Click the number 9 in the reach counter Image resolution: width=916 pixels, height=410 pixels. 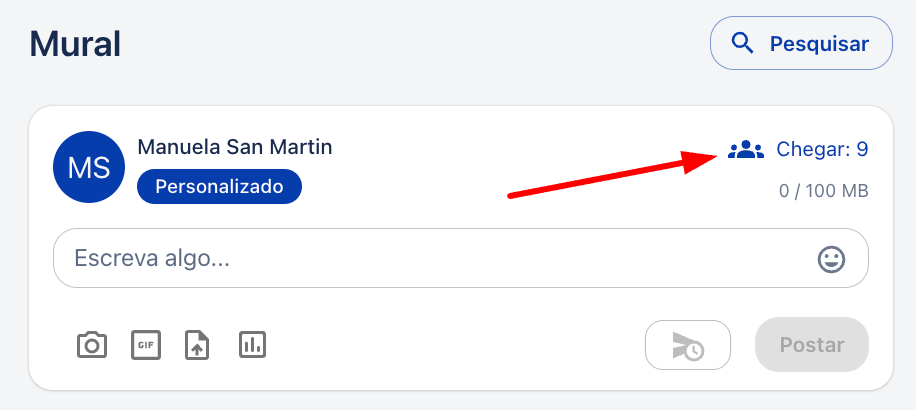point(862,150)
